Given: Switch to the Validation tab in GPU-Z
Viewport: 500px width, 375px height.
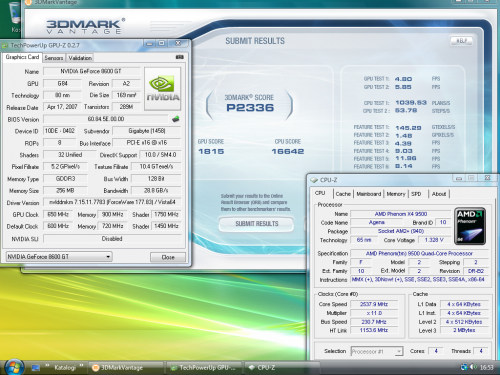Looking at the screenshot, I should (80, 58).
